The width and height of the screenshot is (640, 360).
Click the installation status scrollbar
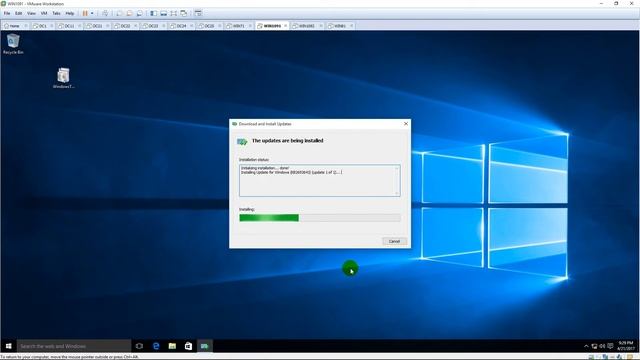tap(397, 180)
